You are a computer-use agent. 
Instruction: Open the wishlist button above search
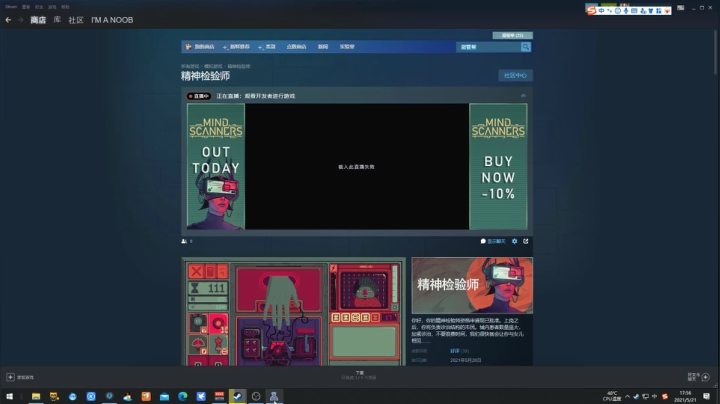[x=512, y=35]
